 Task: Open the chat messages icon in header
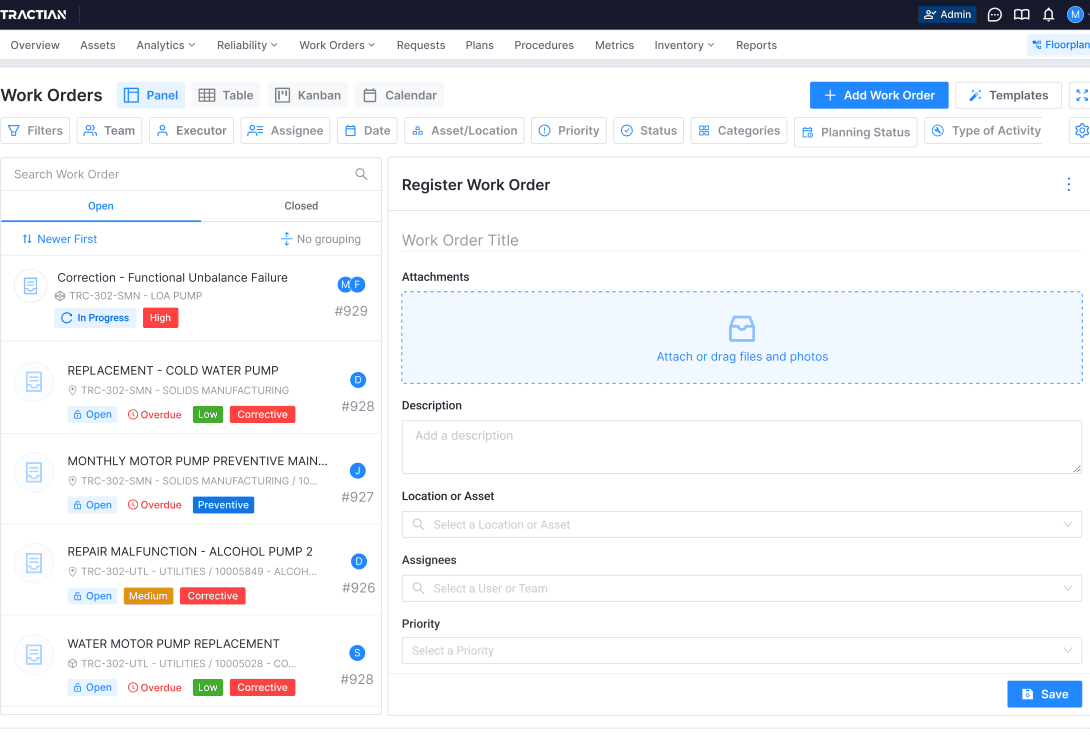pos(995,15)
